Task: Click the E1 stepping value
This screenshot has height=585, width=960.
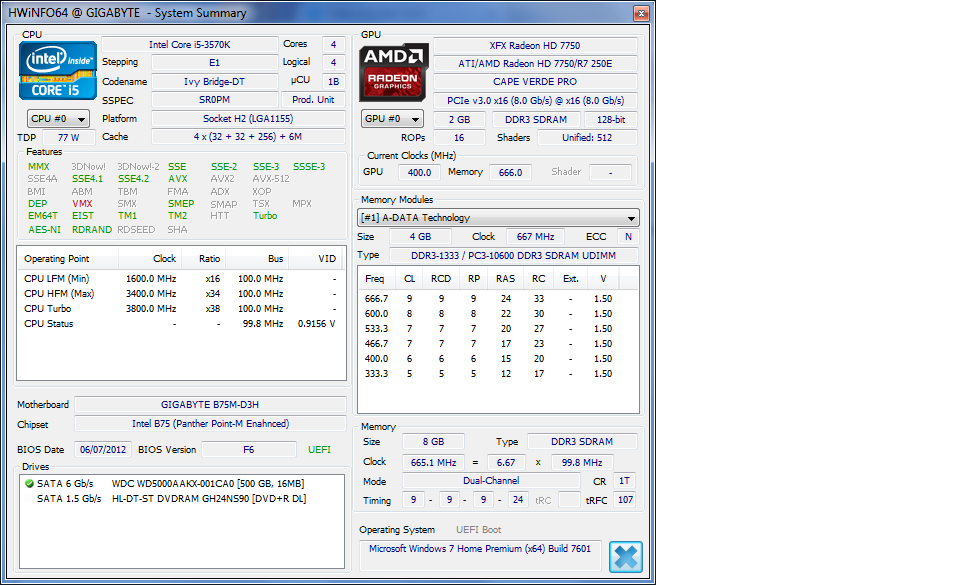Action: click(214, 62)
